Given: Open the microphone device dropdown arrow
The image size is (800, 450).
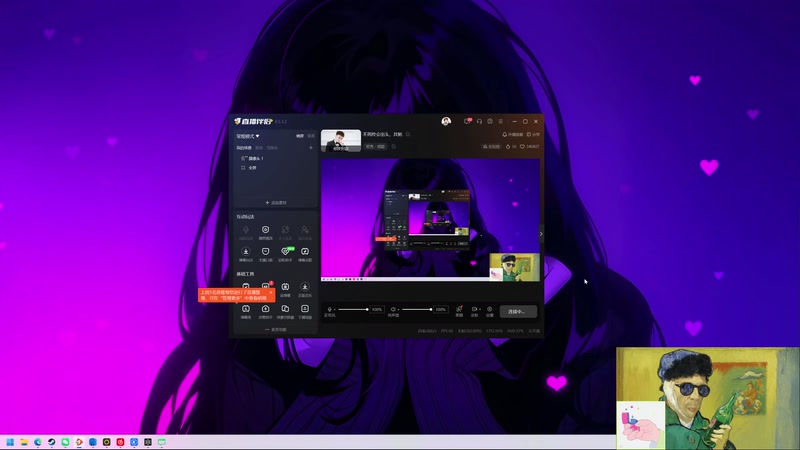Looking at the screenshot, I should [335, 310].
